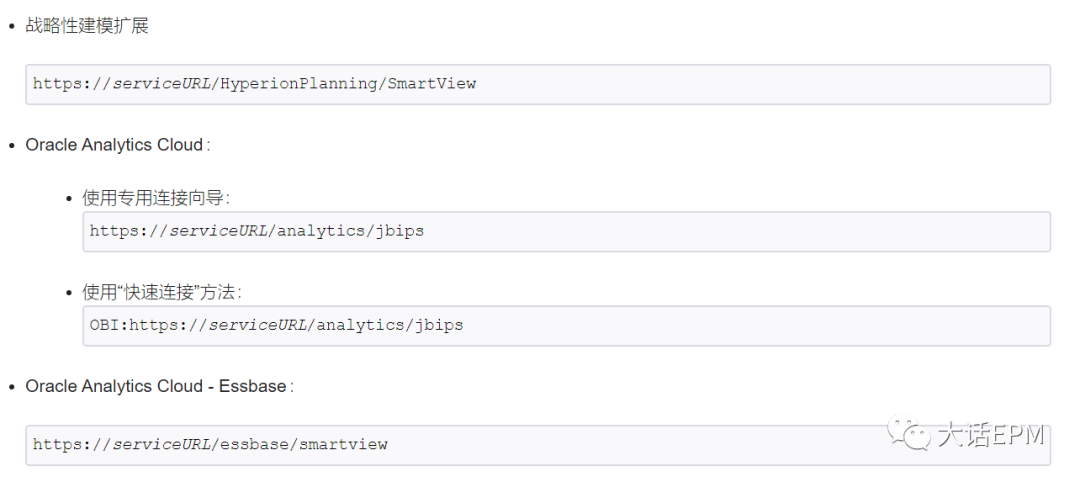Click jbips in the OBI: URL
The image size is (1080, 482).
pos(439,325)
